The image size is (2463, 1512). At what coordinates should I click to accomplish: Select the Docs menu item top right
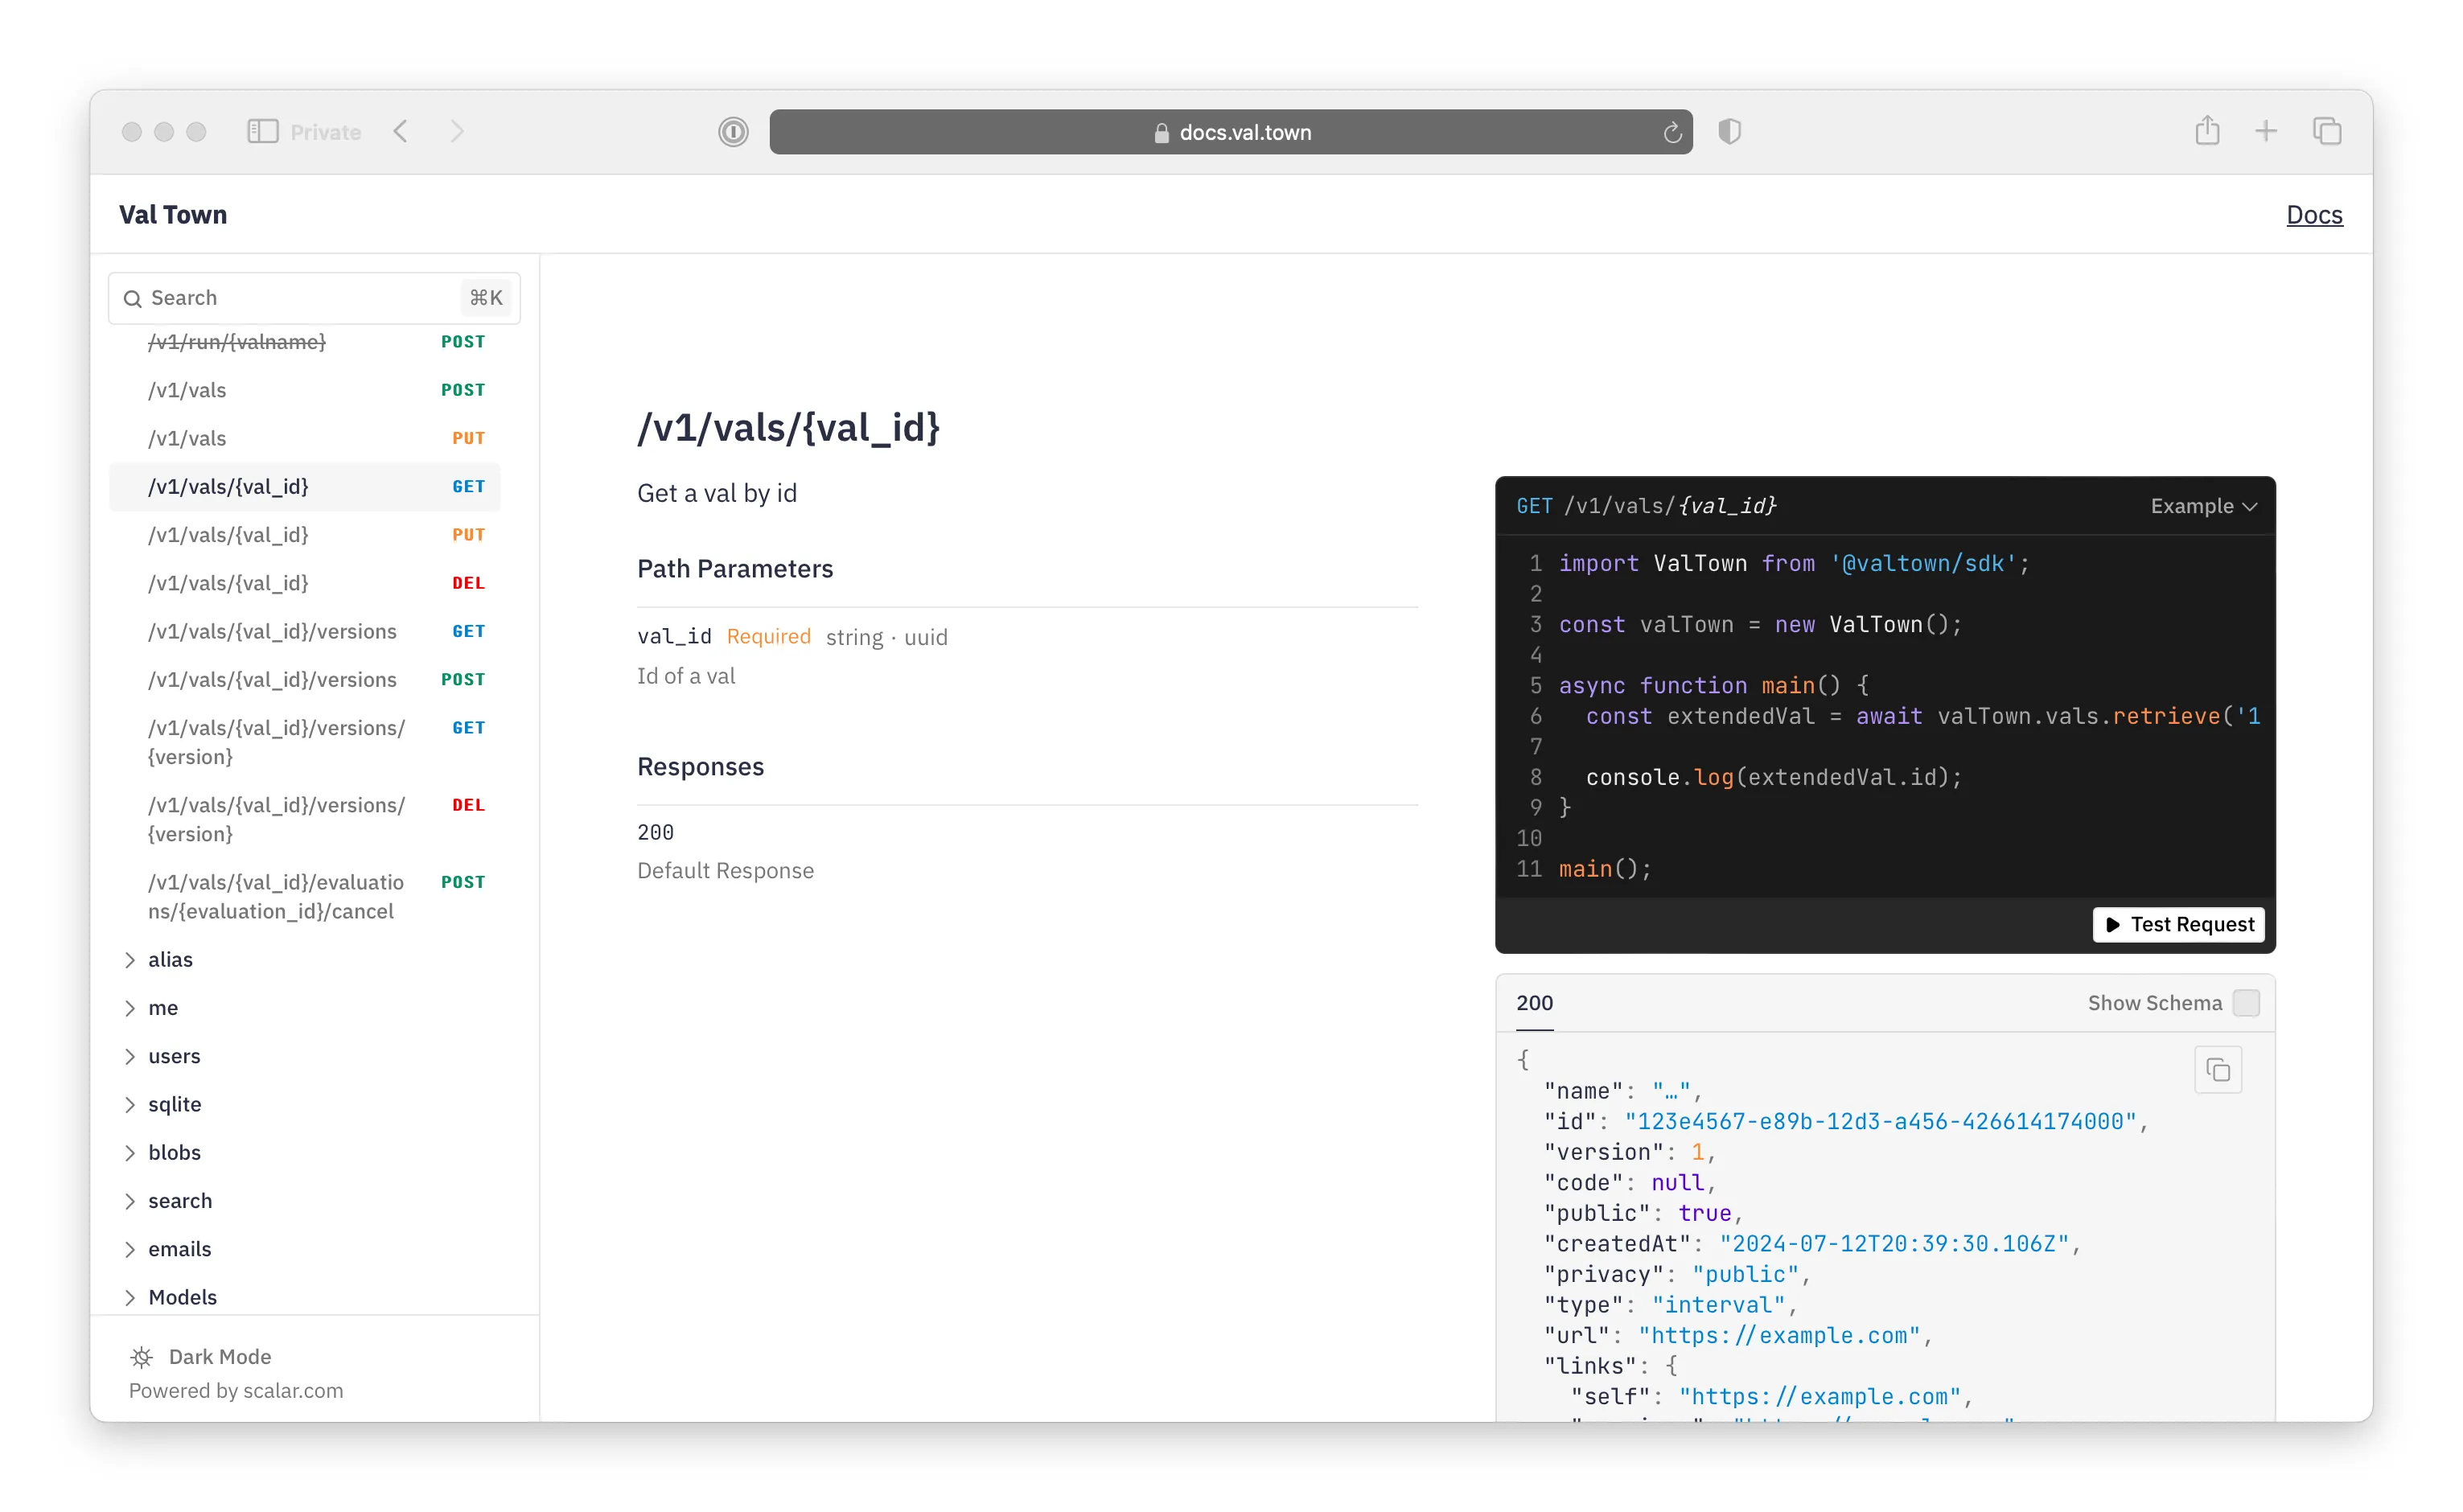(2315, 215)
